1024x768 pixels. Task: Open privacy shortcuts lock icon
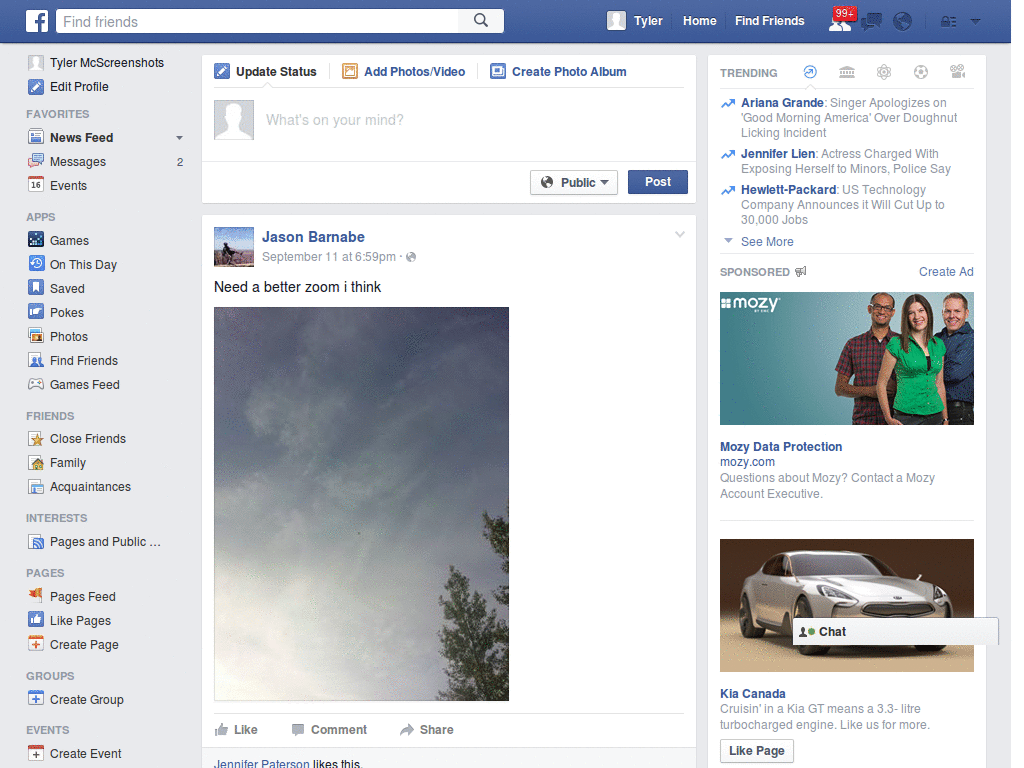(x=948, y=22)
